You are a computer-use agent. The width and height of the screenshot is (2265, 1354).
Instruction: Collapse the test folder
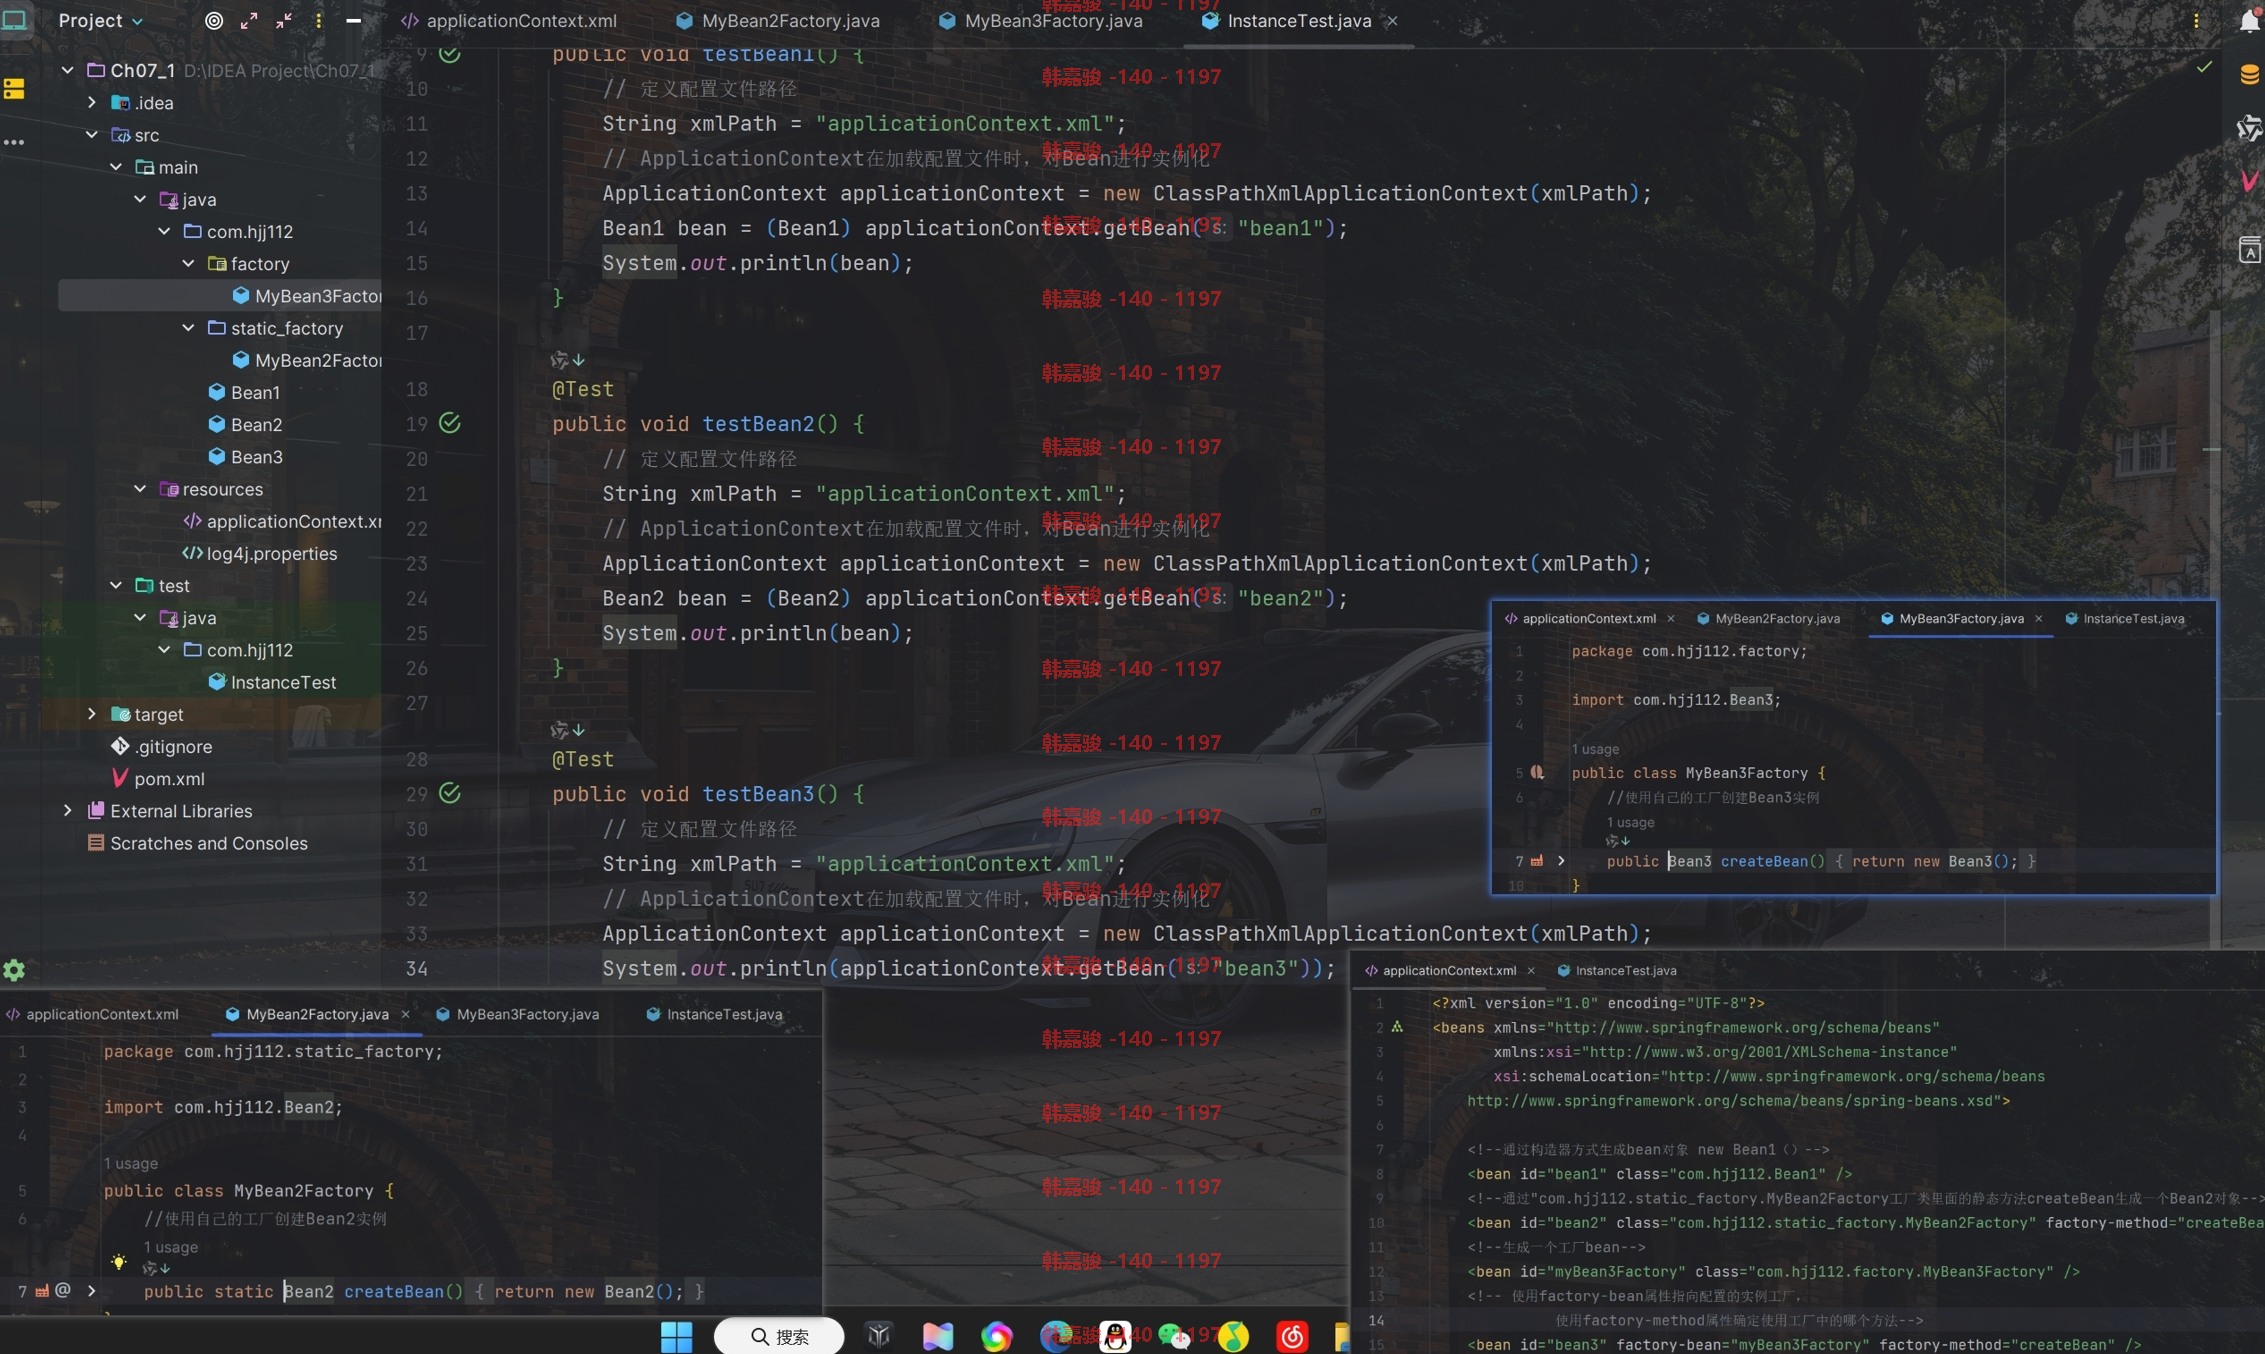click(116, 585)
